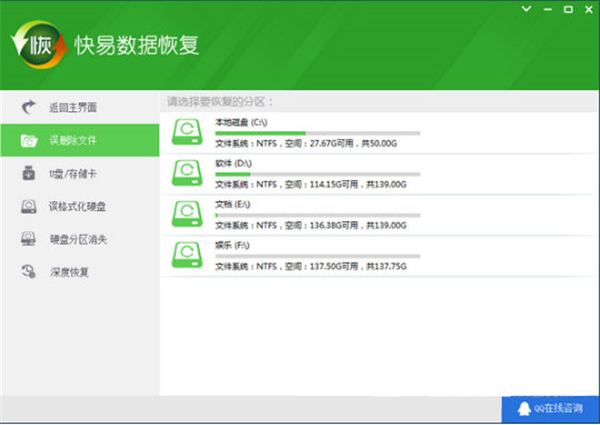Click the folder icon beside 误删除文件

30,141
